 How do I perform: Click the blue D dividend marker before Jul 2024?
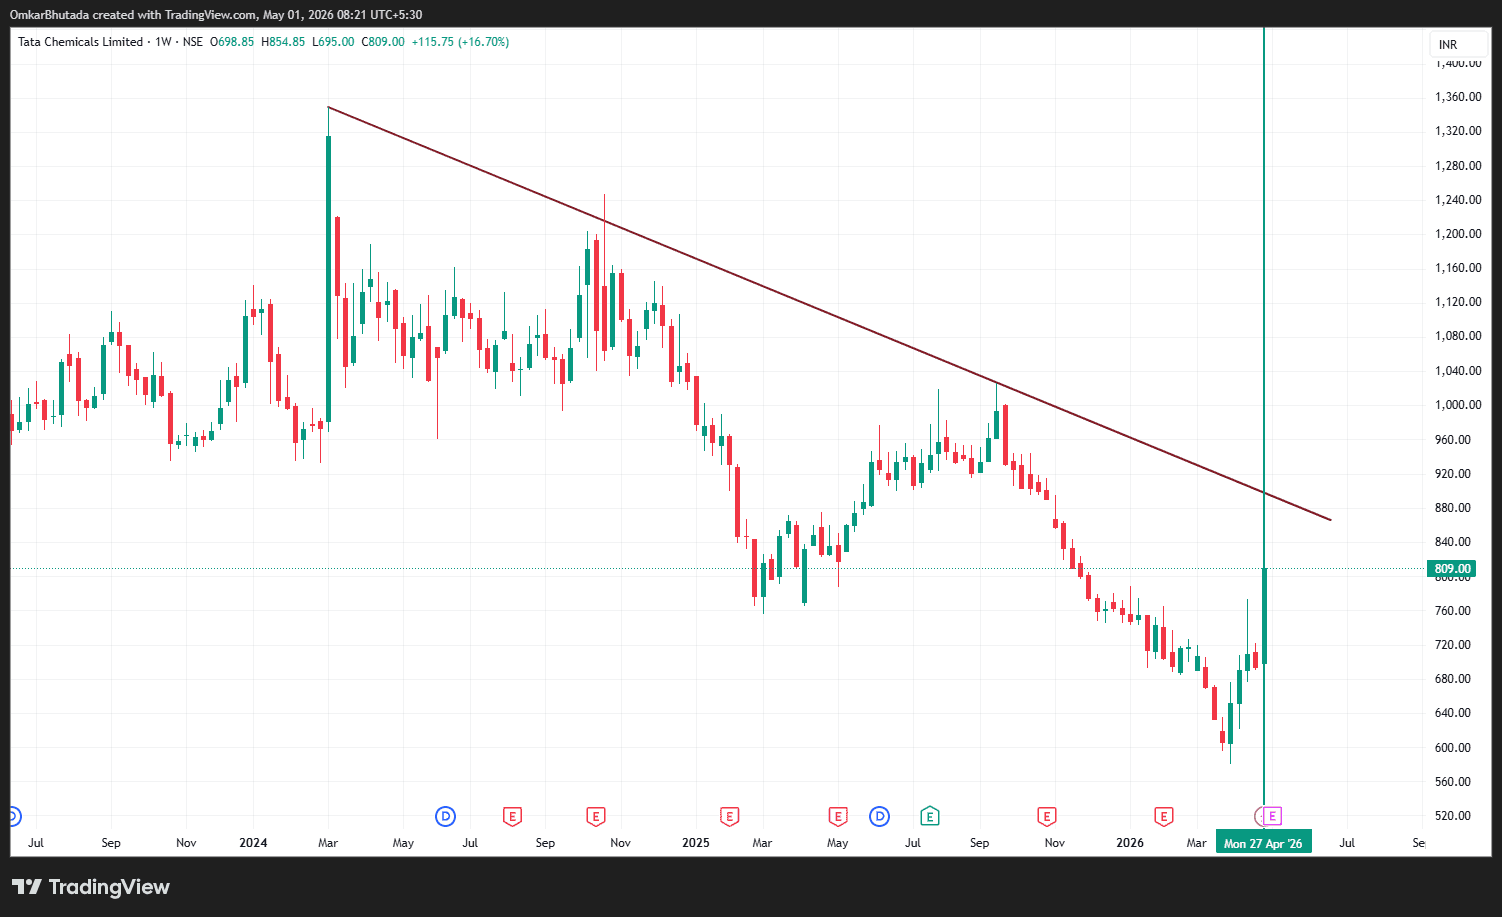pos(445,817)
